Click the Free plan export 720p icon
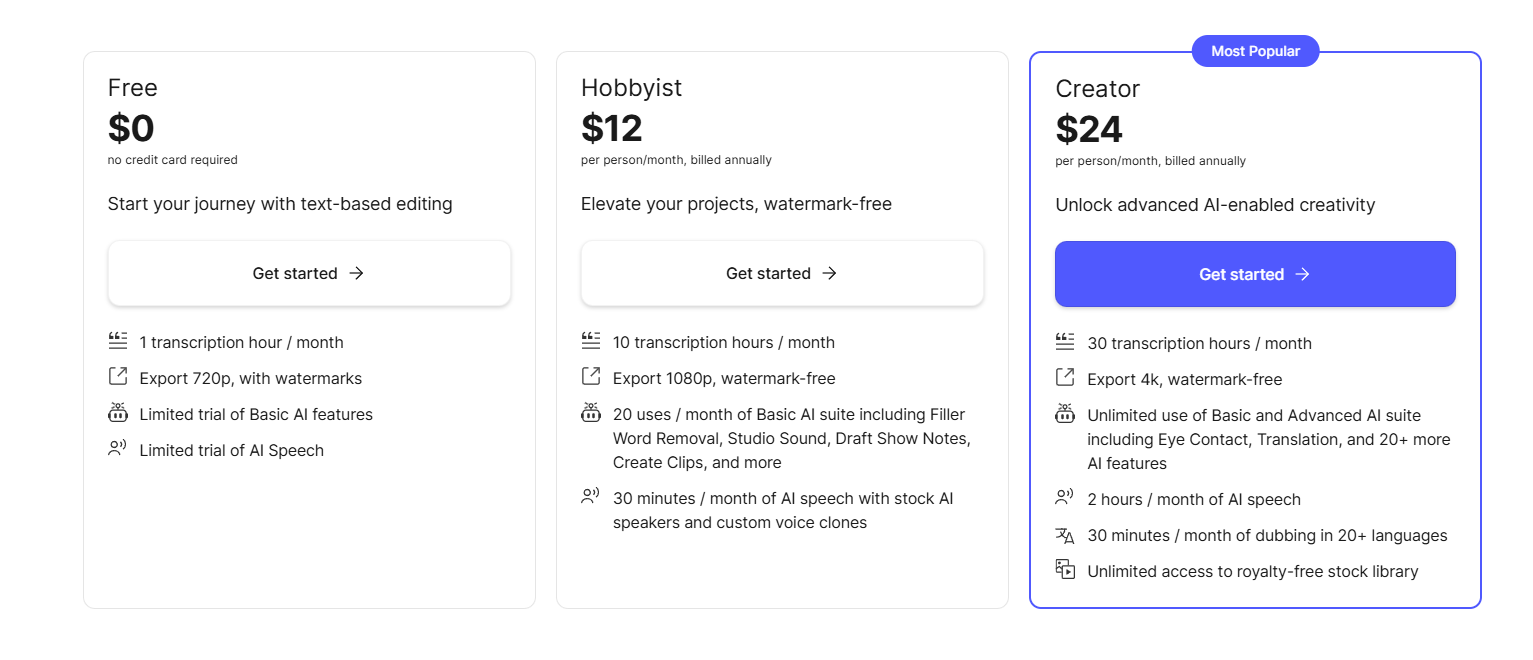 point(118,377)
